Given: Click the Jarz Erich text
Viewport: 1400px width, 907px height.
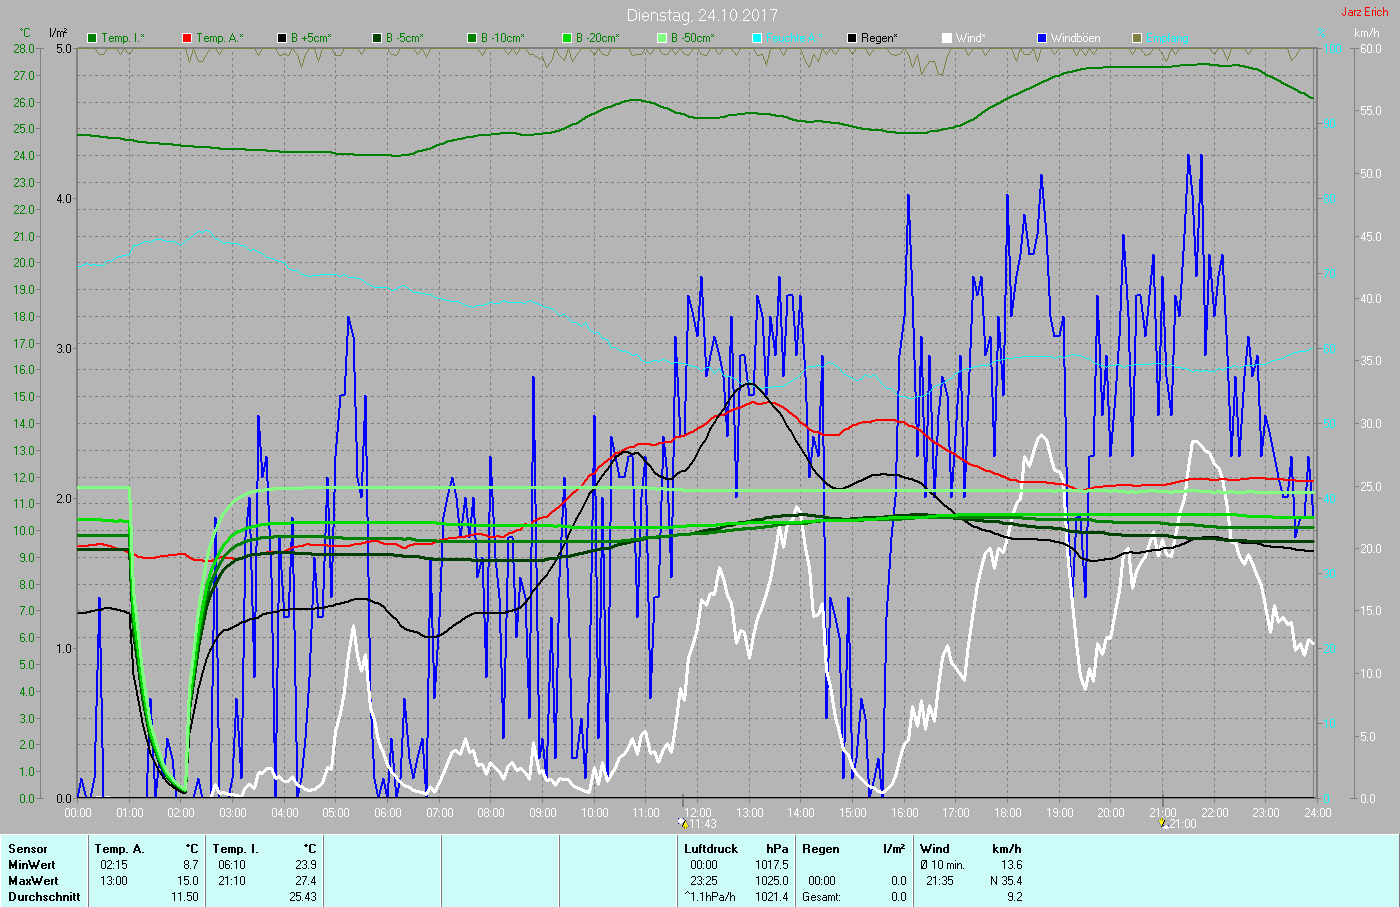Looking at the screenshot, I should 1364,12.
